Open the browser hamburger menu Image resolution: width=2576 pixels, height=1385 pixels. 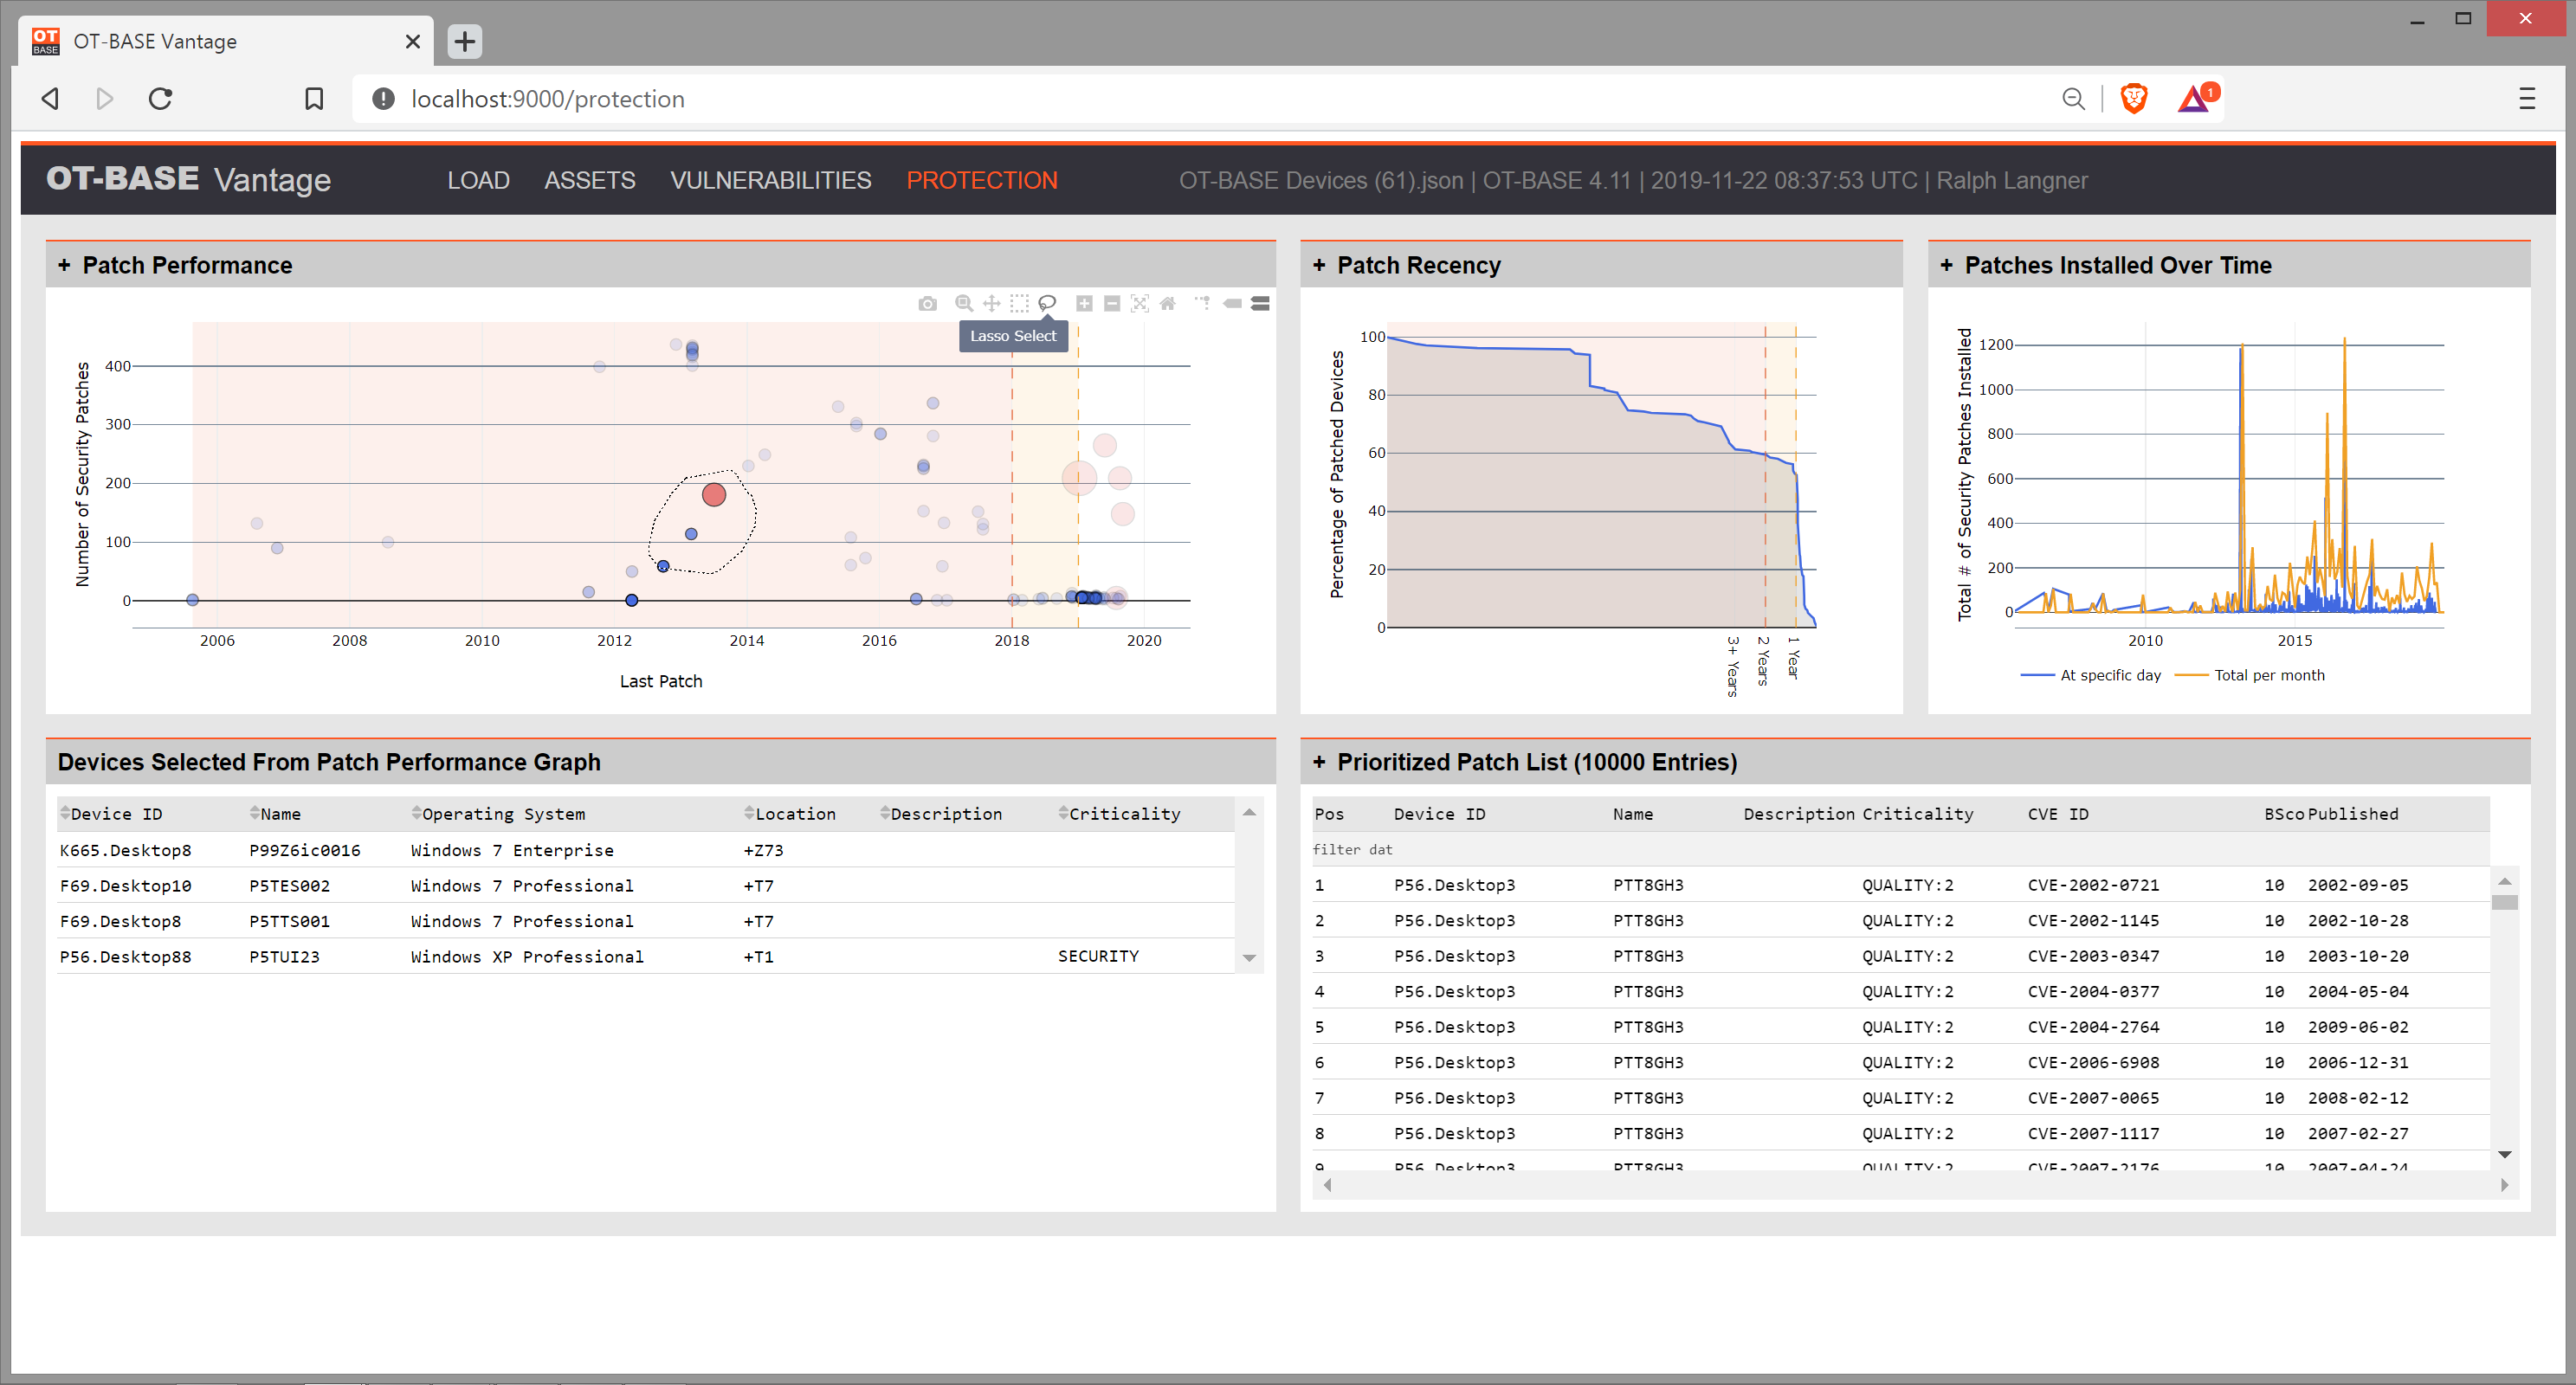(x=2527, y=98)
